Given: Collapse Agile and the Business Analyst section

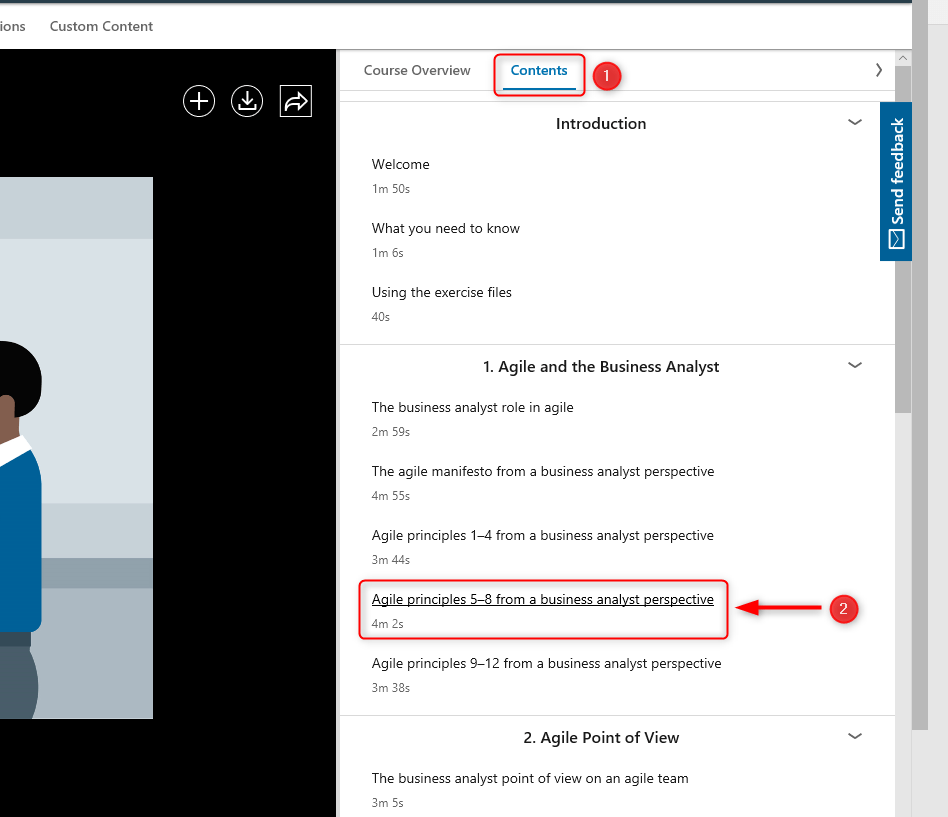Looking at the screenshot, I should (x=854, y=365).
